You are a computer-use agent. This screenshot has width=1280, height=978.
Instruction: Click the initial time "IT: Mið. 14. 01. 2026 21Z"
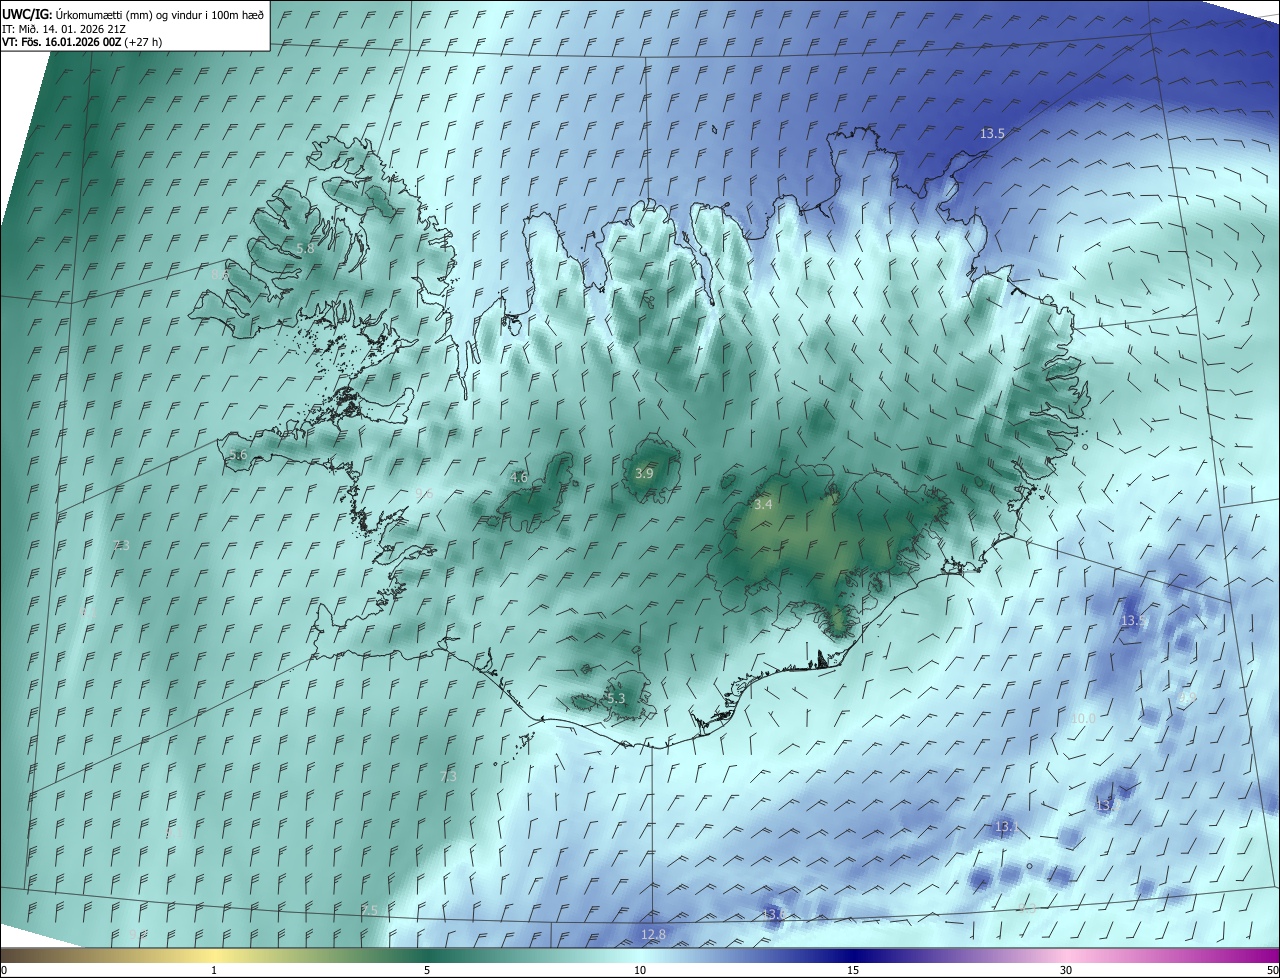(63, 28)
